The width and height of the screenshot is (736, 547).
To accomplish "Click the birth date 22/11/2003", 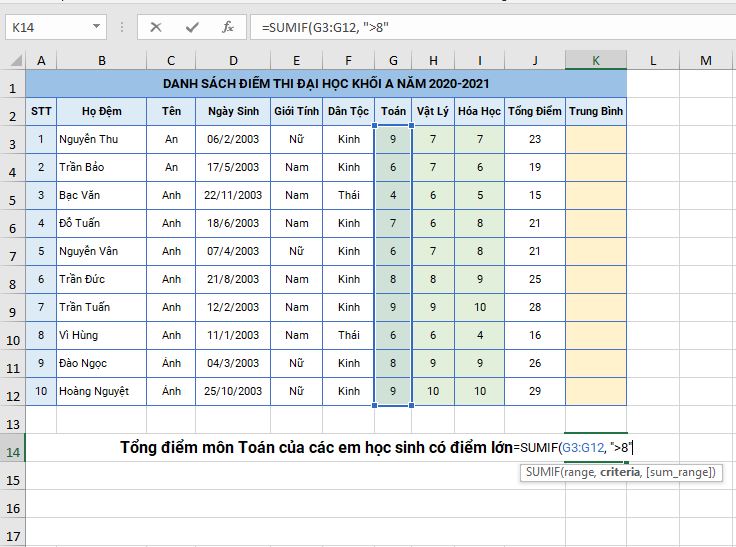I will click(x=233, y=195).
